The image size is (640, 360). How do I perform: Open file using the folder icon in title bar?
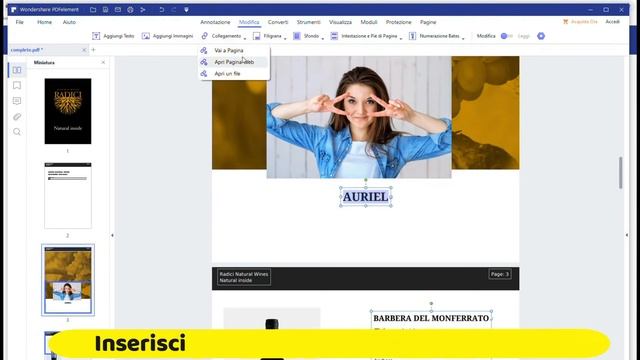pos(93,9)
